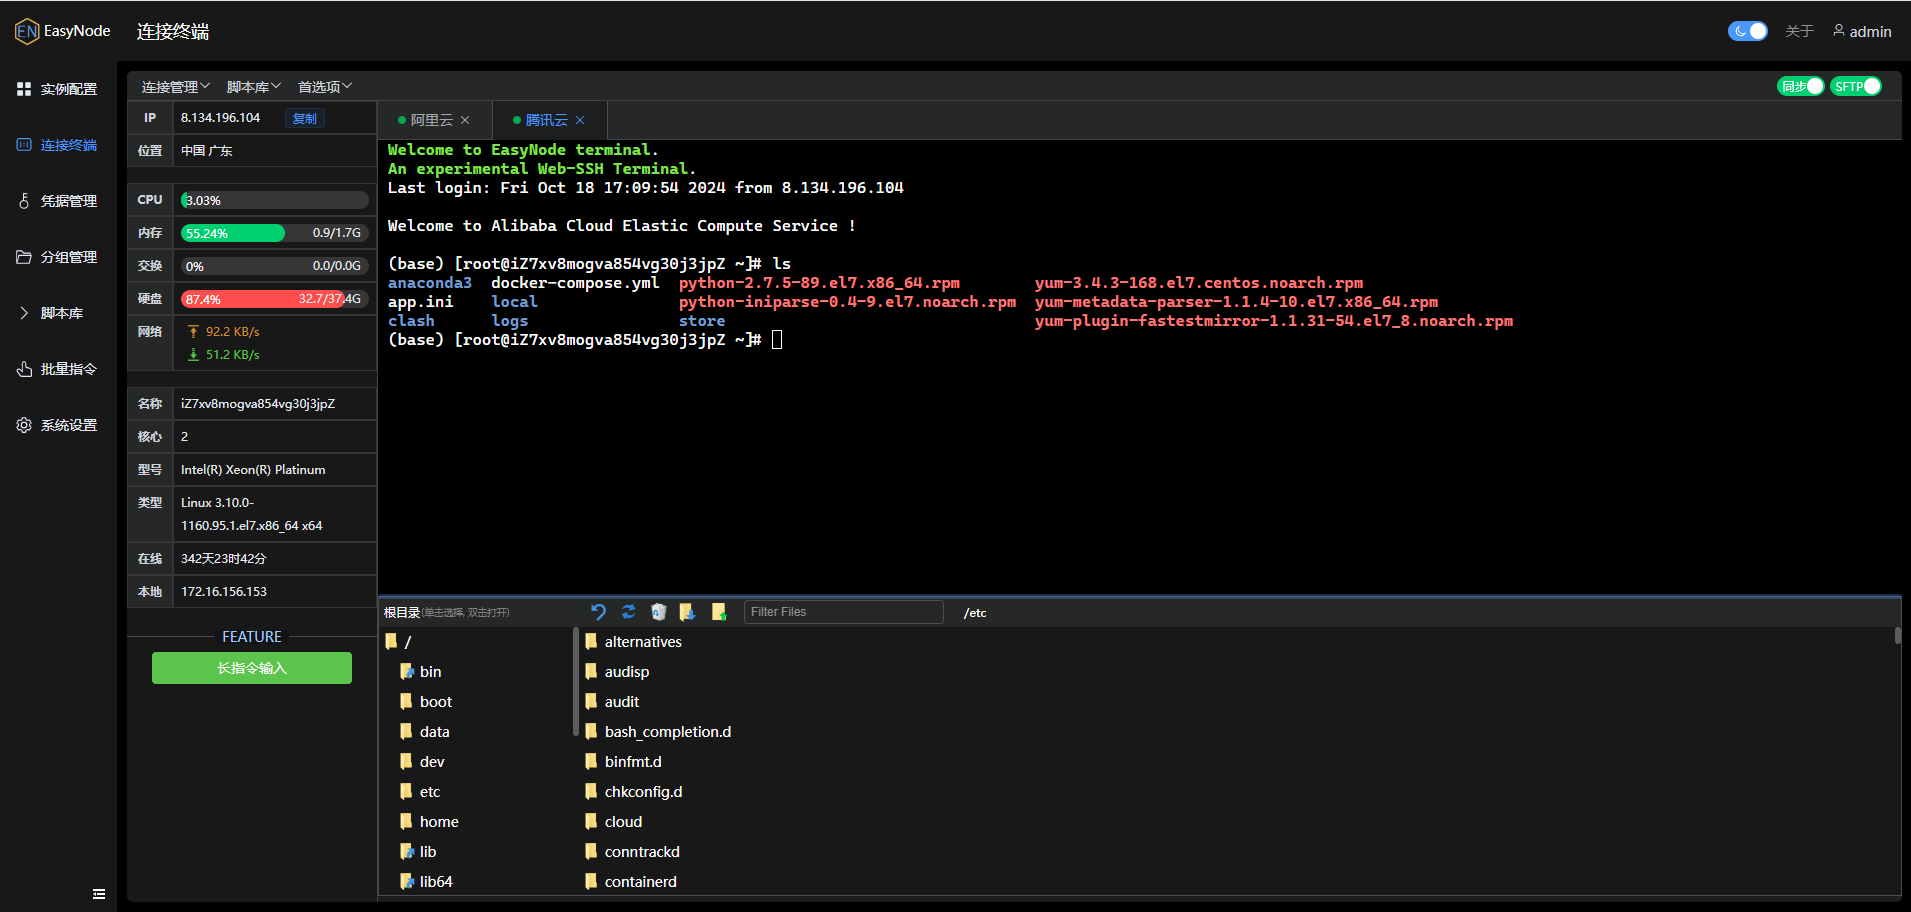Image resolution: width=1911 pixels, height=912 pixels.
Task: Click the Filter Files input field
Action: click(x=843, y=612)
